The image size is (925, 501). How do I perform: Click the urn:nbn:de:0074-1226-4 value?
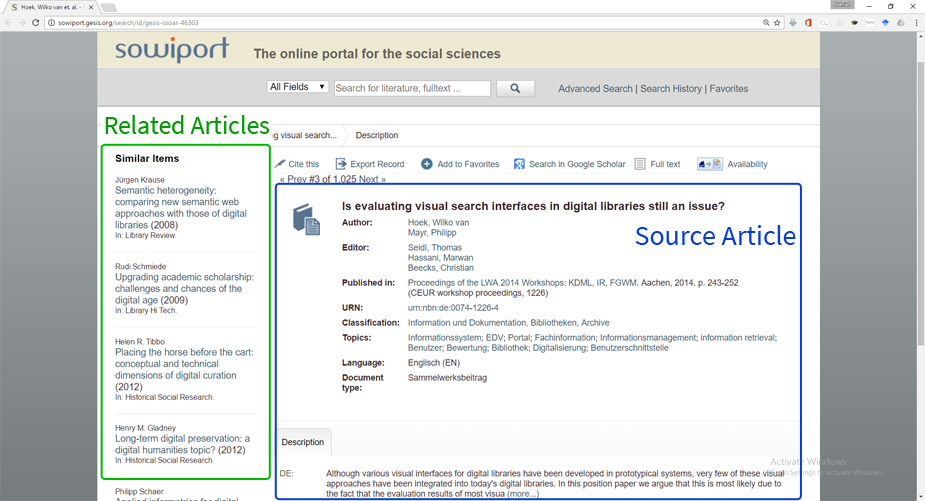453,307
